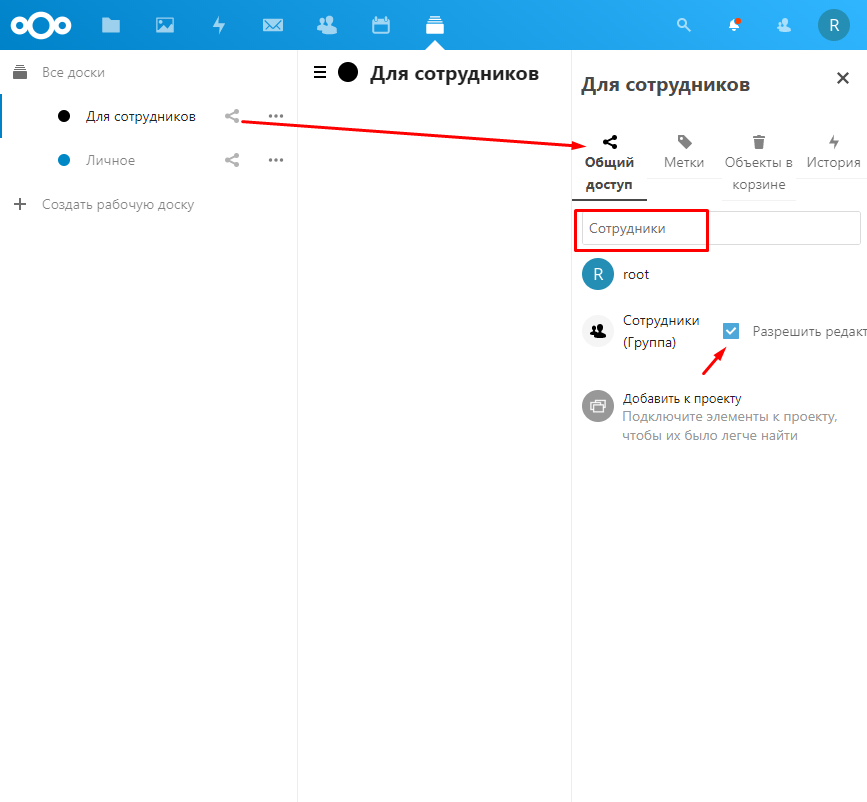Image resolution: width=867 pixels, height=802 pixels.
Task: Click the Сотрудники share search field
Action: coord(721,228)
